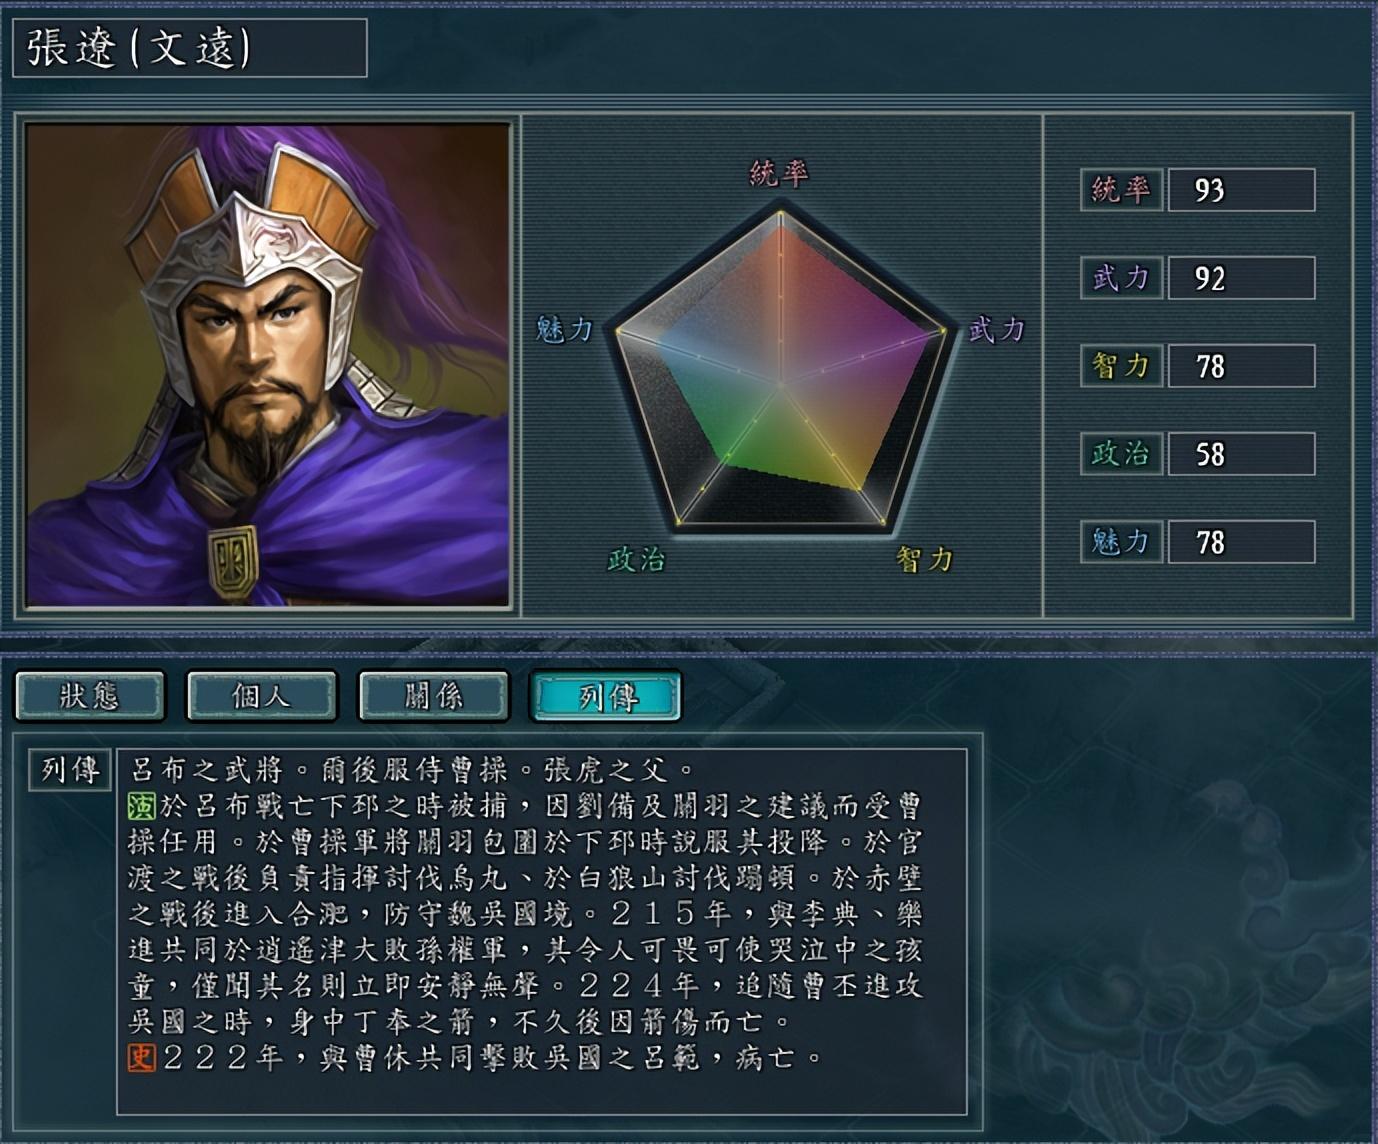Image resolution: width=1378 pixels, height=1144 pixels.
Task: Click Zhang Liao's character portrait
Action: (268, 365)
